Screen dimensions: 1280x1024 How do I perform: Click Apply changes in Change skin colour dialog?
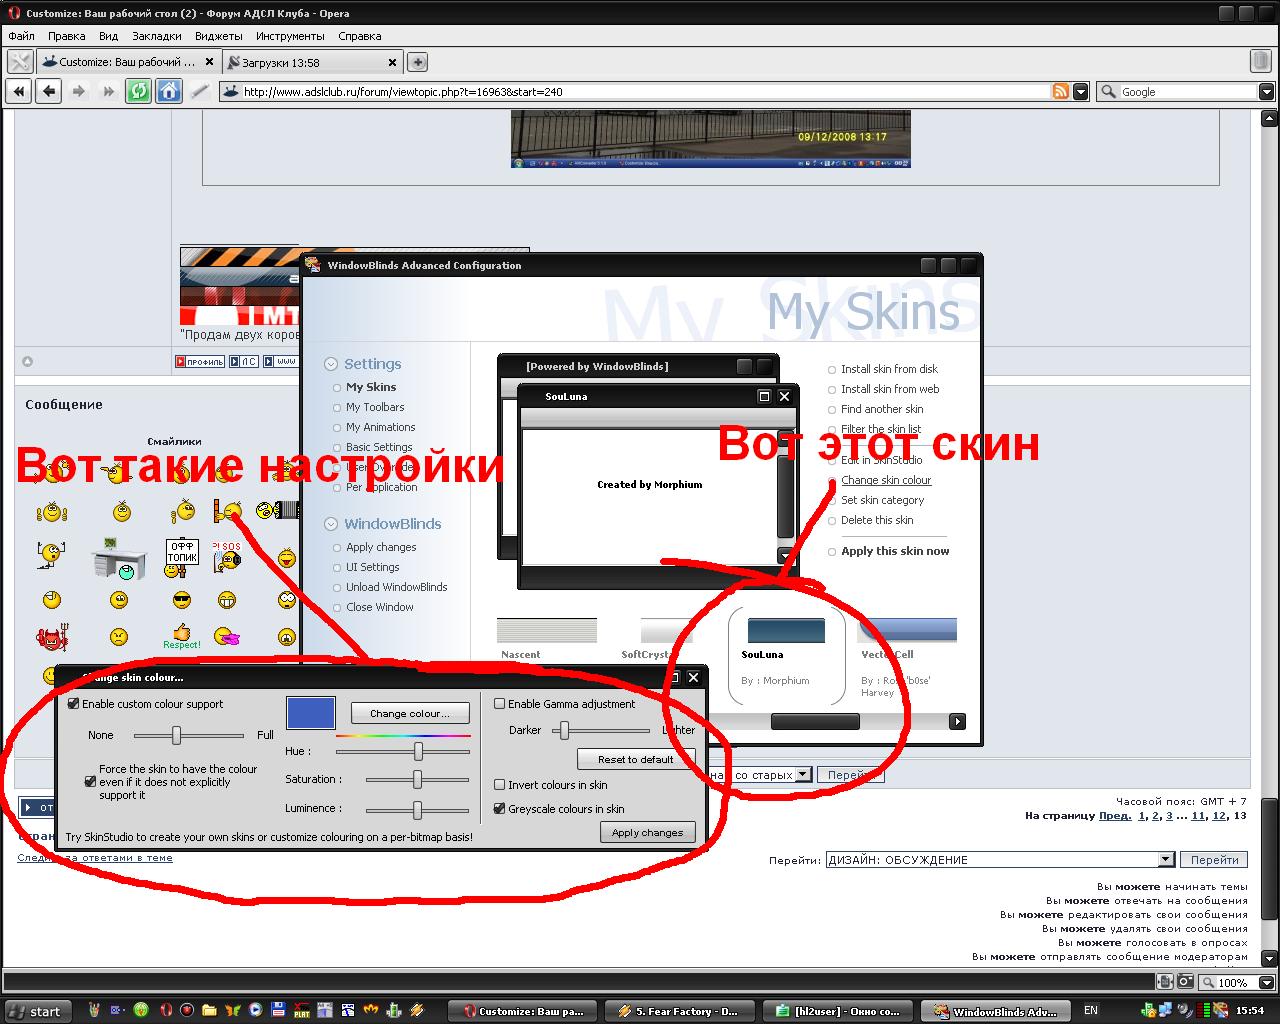pyautogui.click(x=647, y=832)
